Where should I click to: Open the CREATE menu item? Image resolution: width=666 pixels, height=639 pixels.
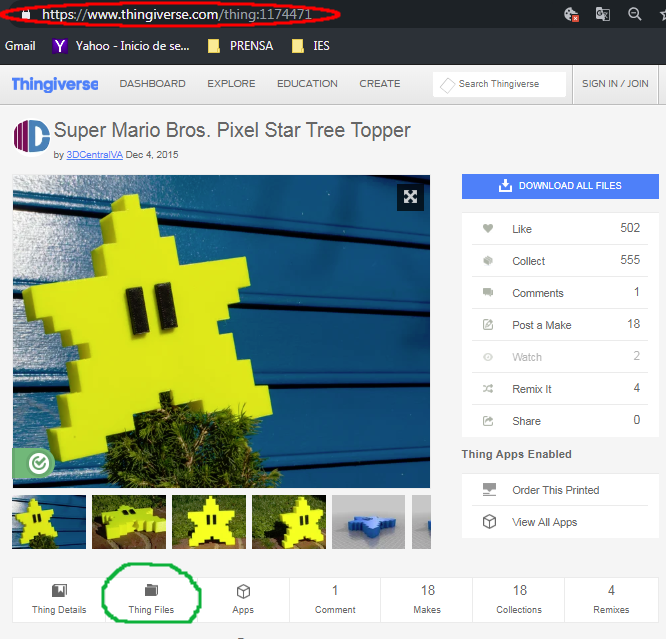click(x=380, y=84)
